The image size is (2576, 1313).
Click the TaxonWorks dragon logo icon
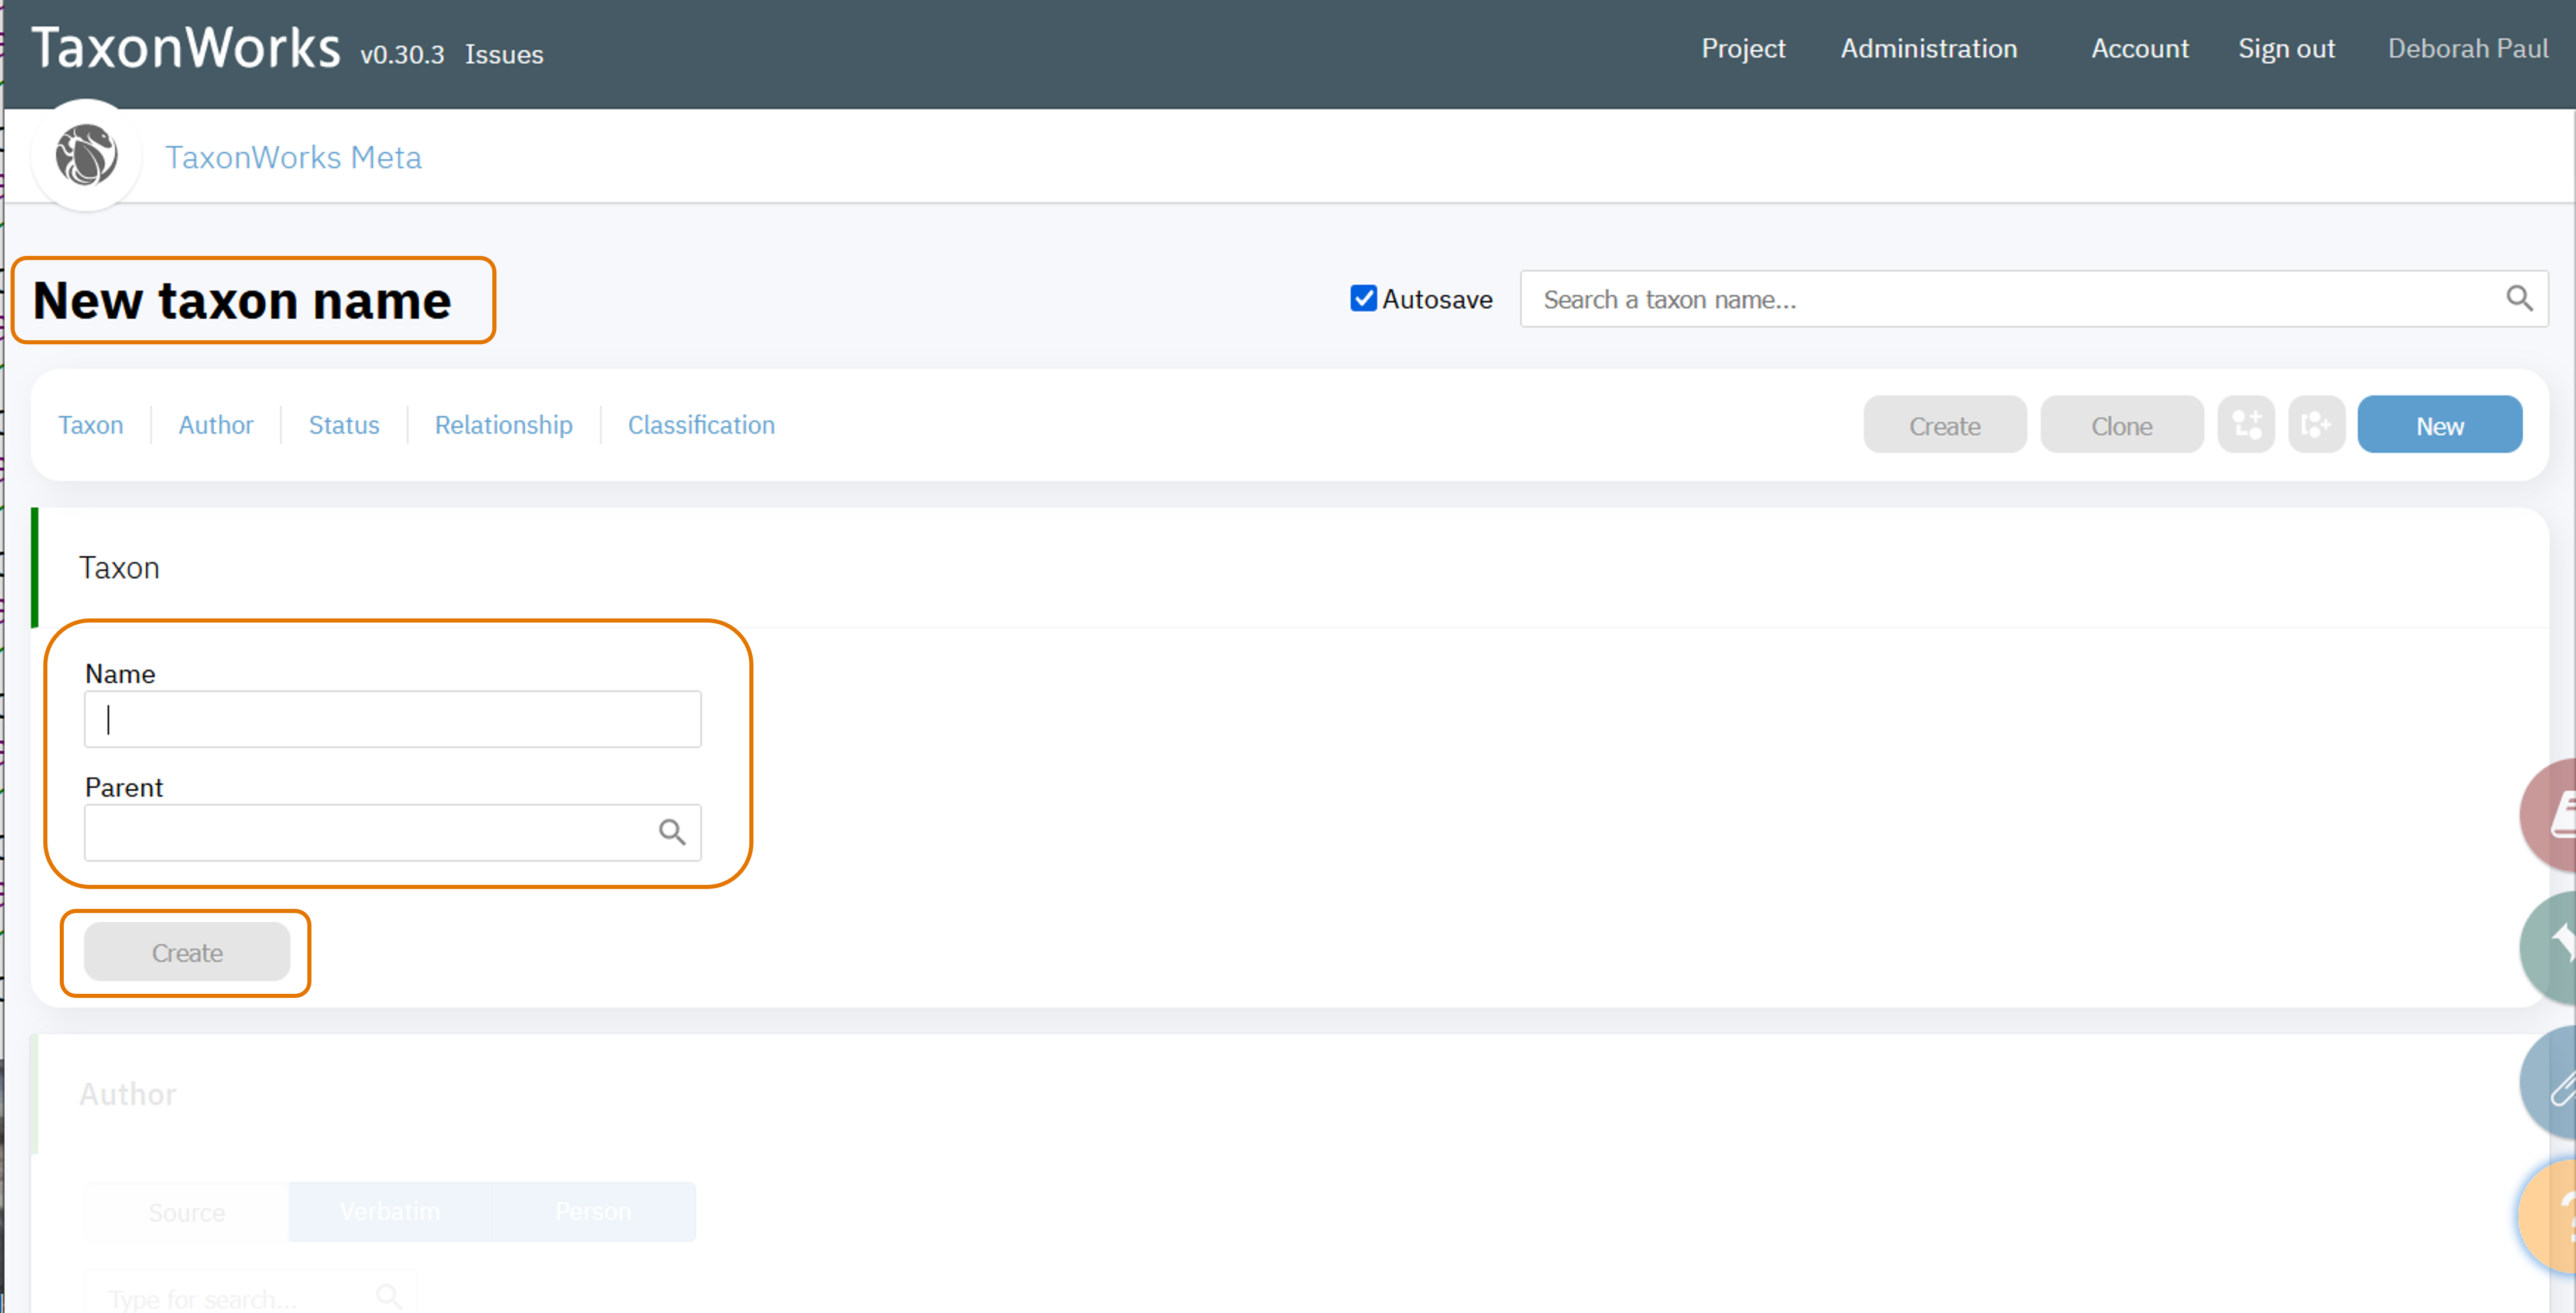coord(86,155)
